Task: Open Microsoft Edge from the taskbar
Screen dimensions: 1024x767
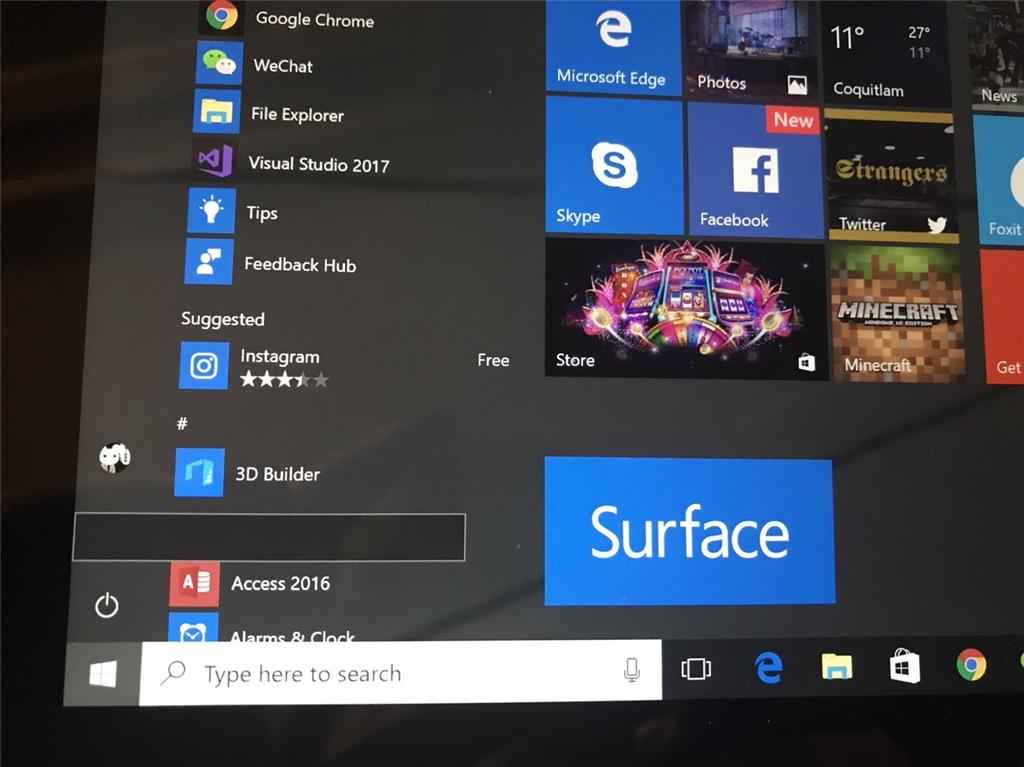Action: [769, 668]
